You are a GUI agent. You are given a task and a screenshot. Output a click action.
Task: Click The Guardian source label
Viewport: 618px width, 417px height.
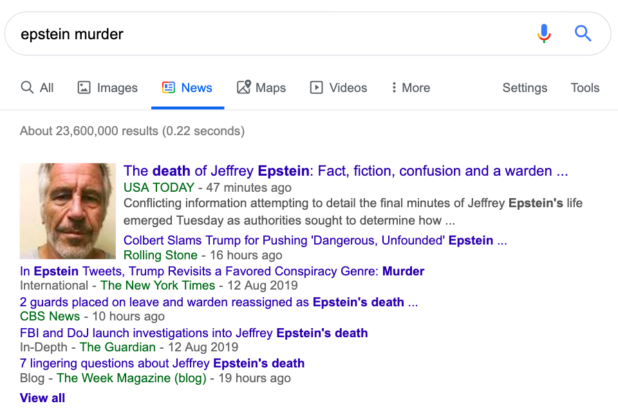pos(117,347)
